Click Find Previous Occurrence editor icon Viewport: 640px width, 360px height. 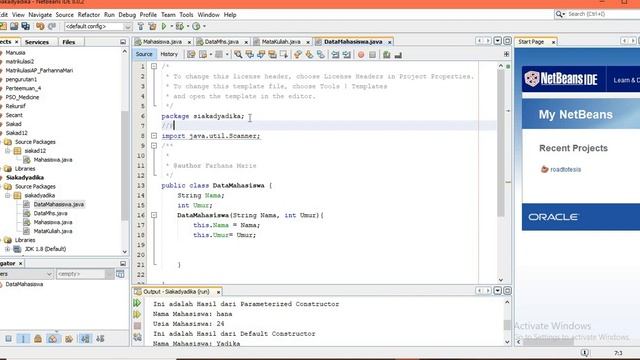click(x=249, y=54)
